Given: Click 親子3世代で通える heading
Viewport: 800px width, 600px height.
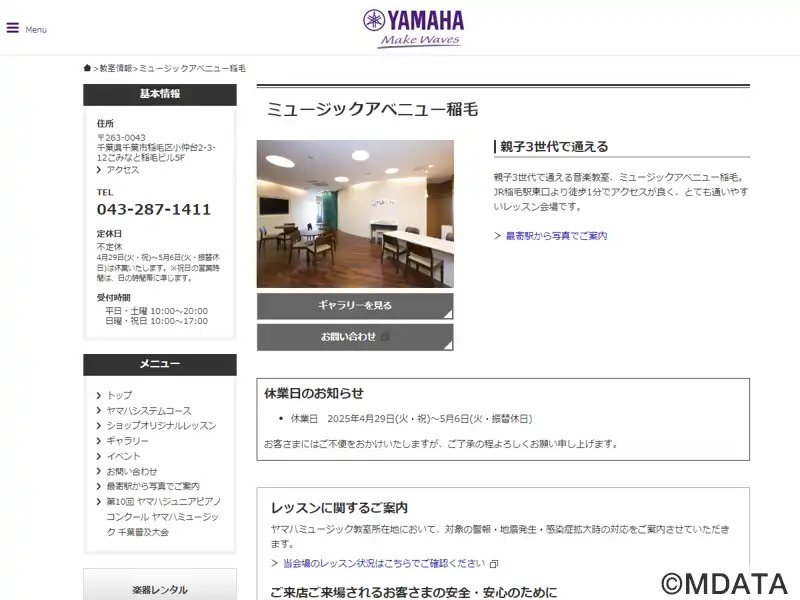Looking at the screenshot, I should pyautogui.click(x=554, y=147).
